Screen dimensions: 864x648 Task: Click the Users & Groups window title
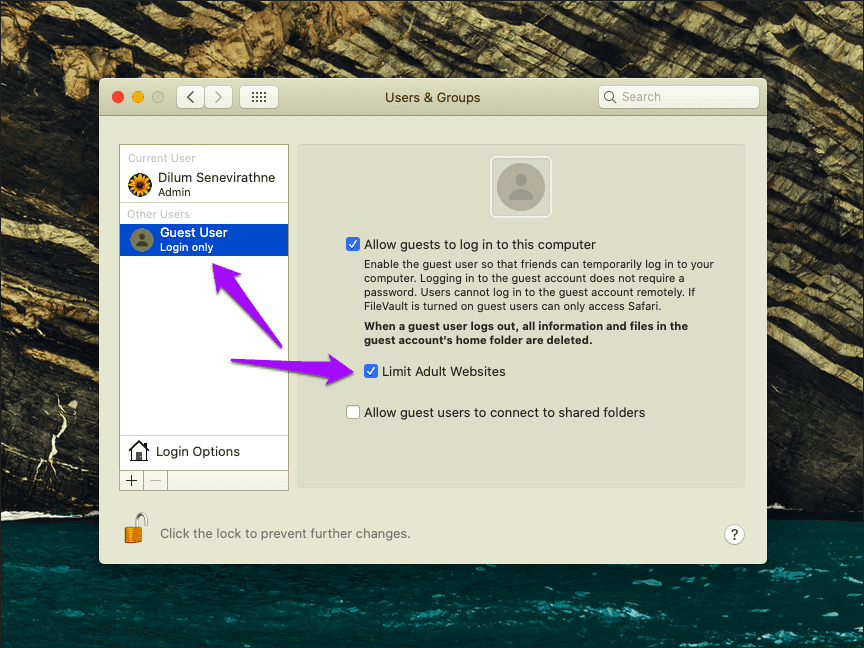click(433, 98)
